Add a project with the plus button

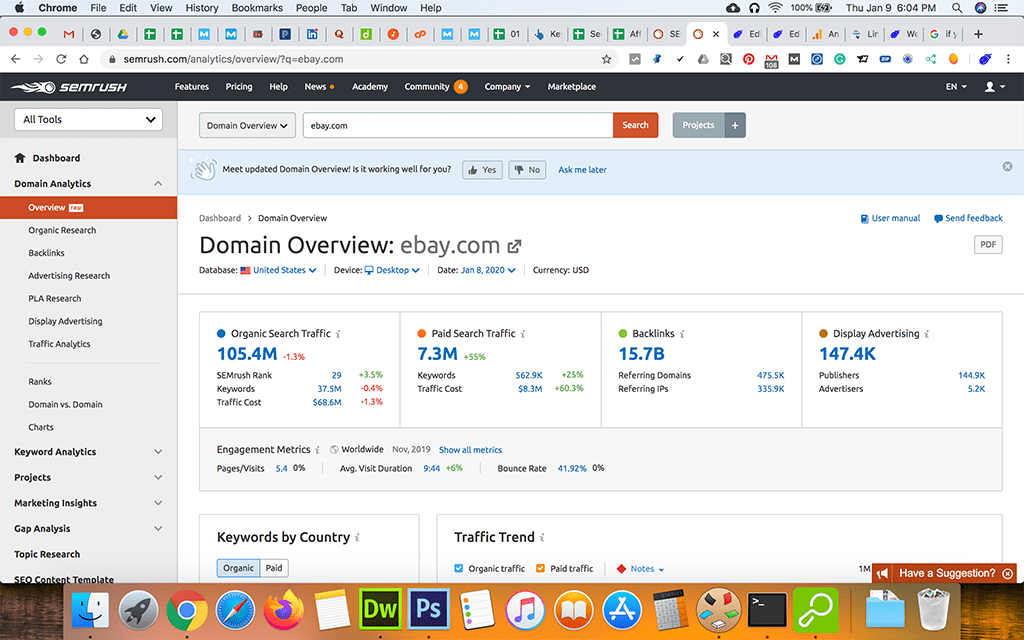click(x=735, y=125)
